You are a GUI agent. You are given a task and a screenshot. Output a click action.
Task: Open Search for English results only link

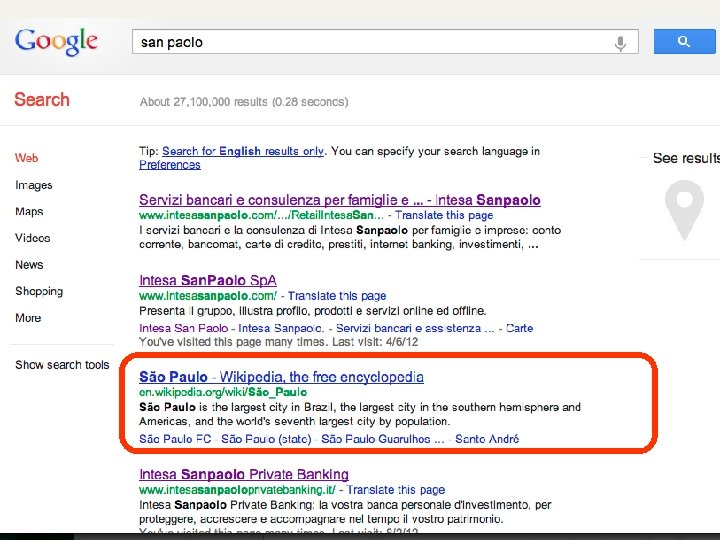coord(243,151)
